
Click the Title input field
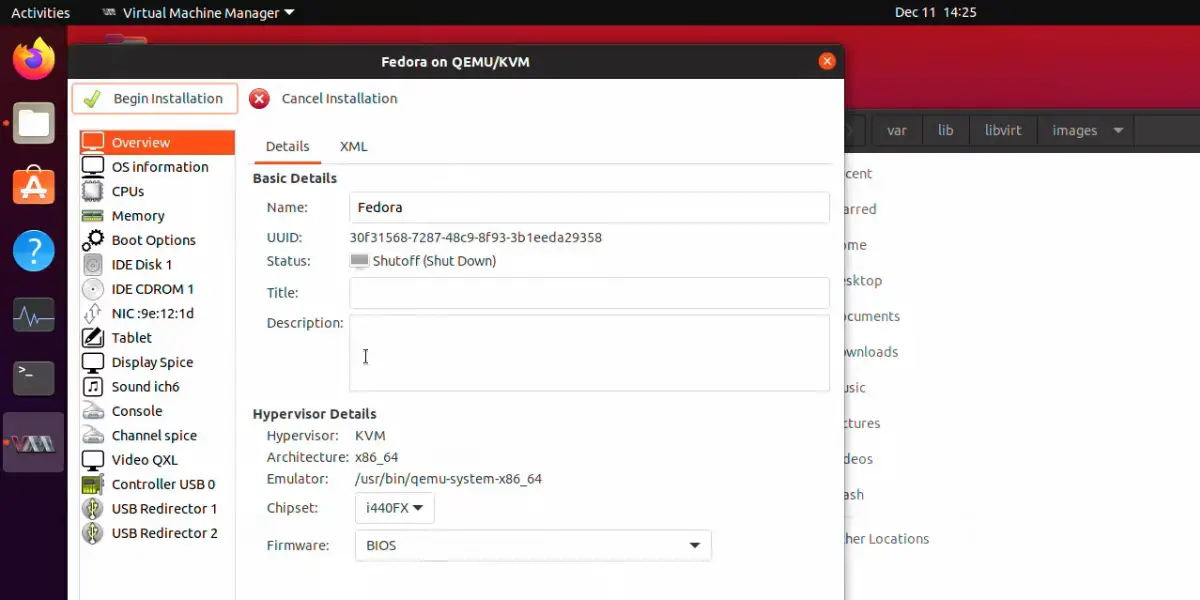(x=589, y=293)
